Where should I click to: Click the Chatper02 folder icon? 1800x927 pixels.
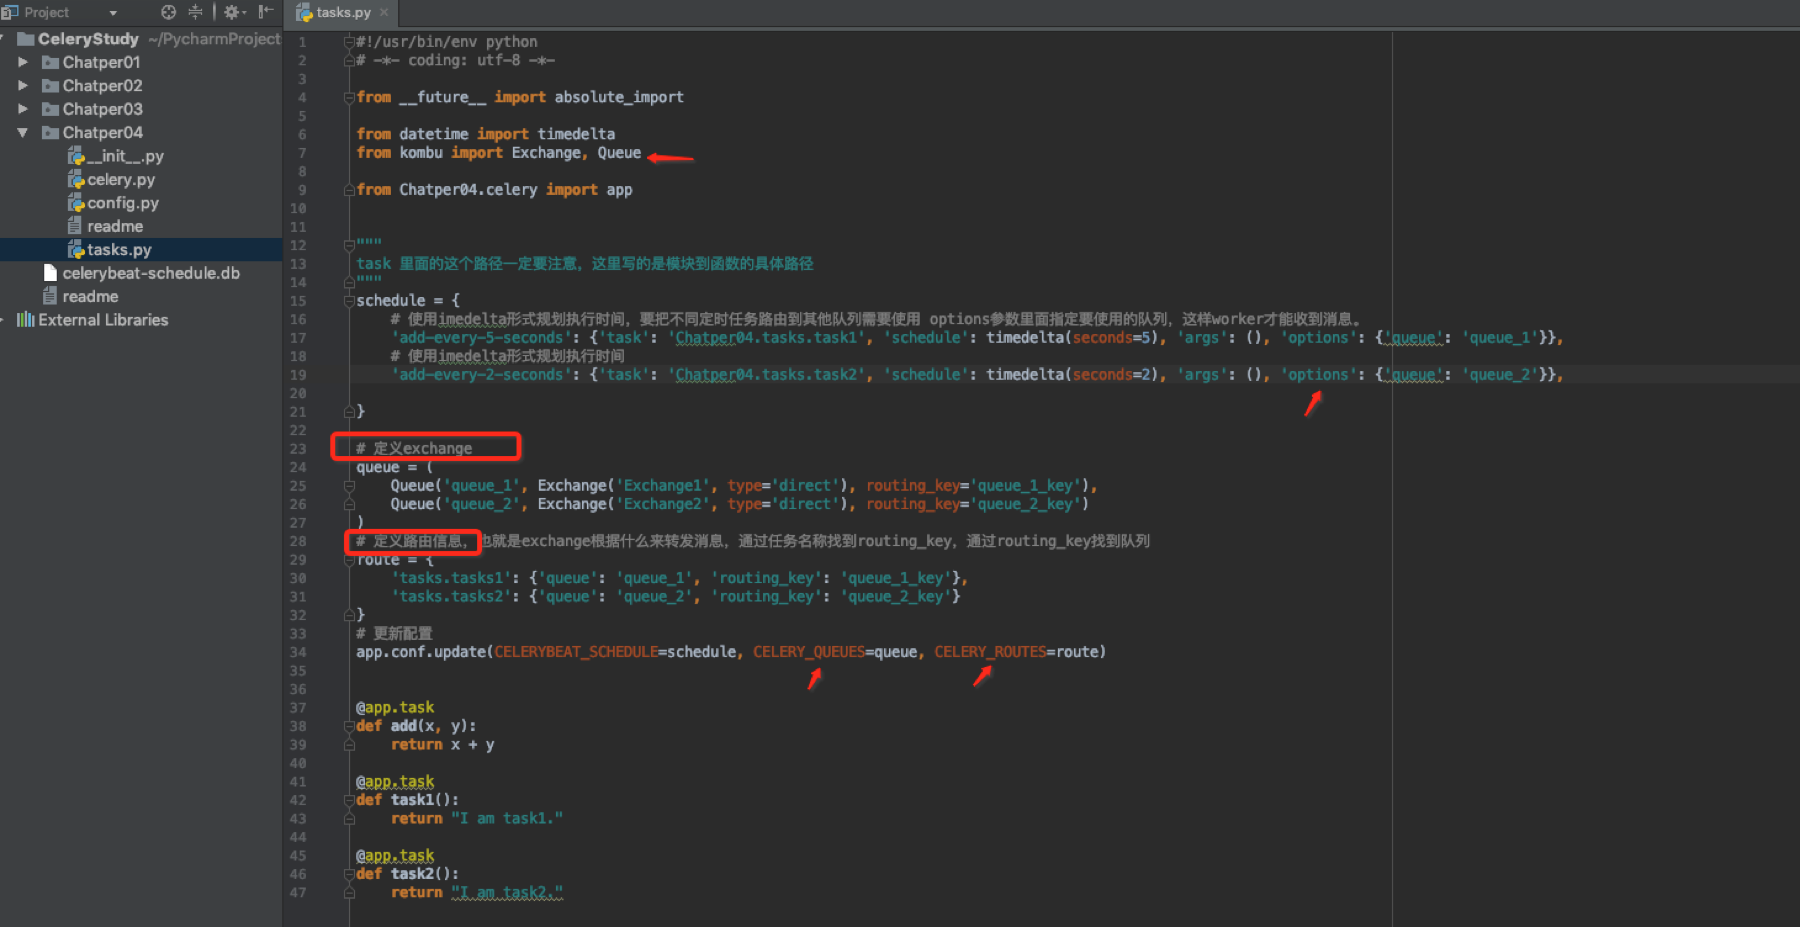coord(50,85)
